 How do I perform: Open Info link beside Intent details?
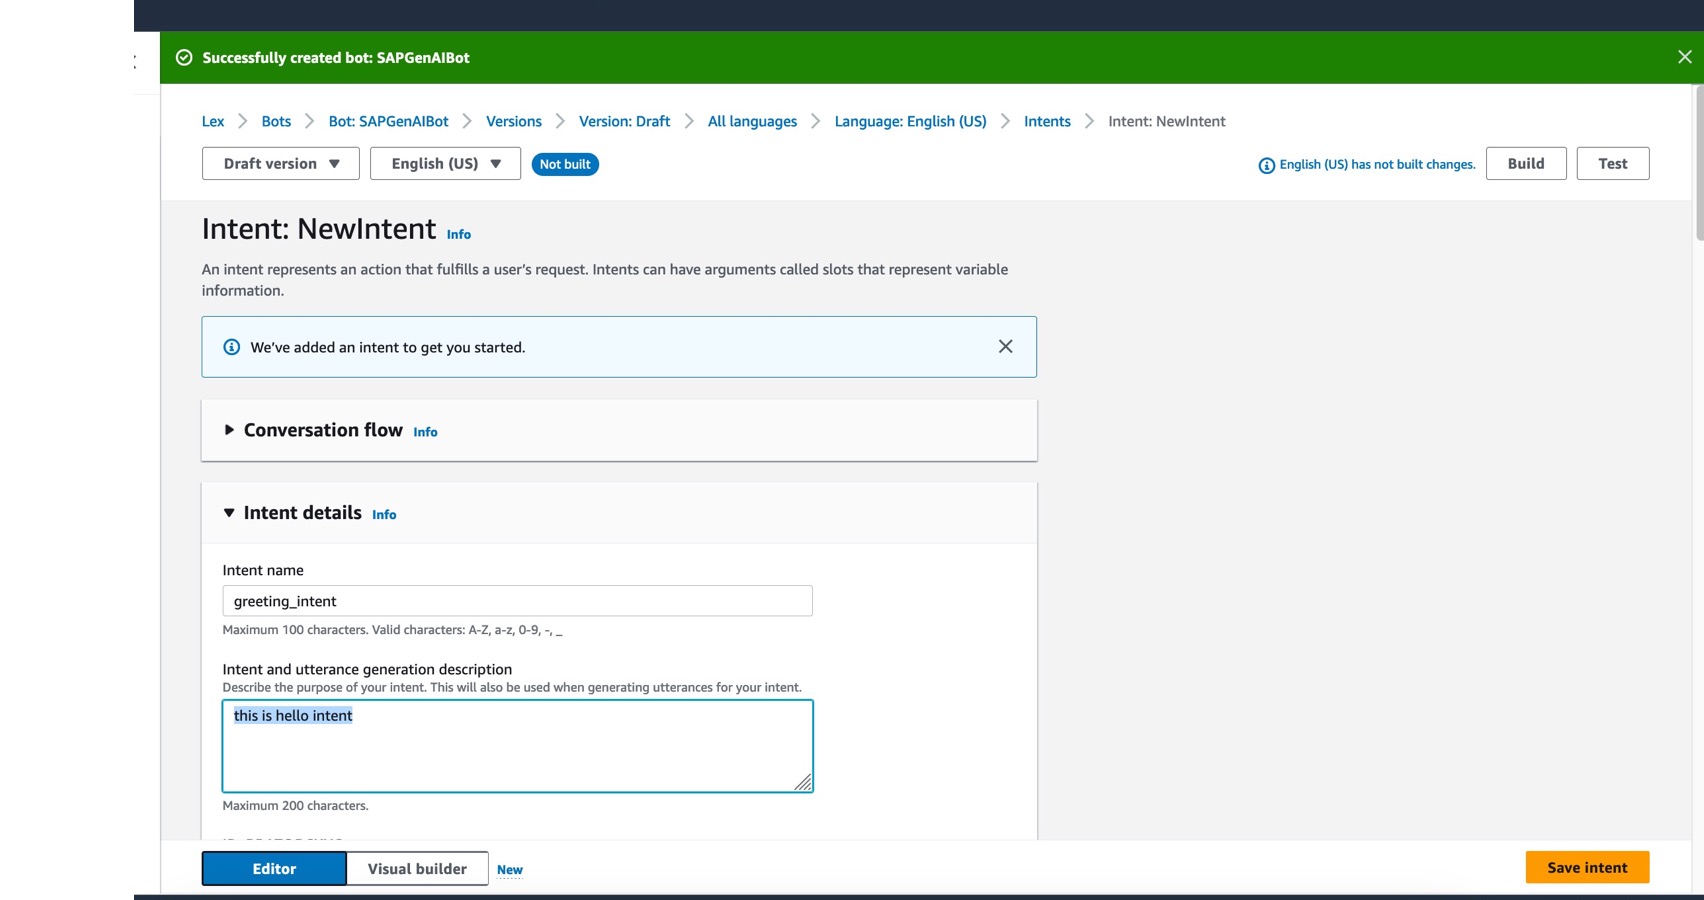point(384,514)
